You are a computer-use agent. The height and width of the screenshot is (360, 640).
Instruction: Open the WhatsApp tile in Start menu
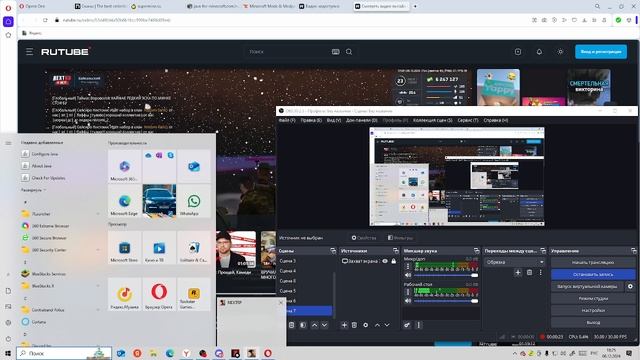click(x=194, y=201)
